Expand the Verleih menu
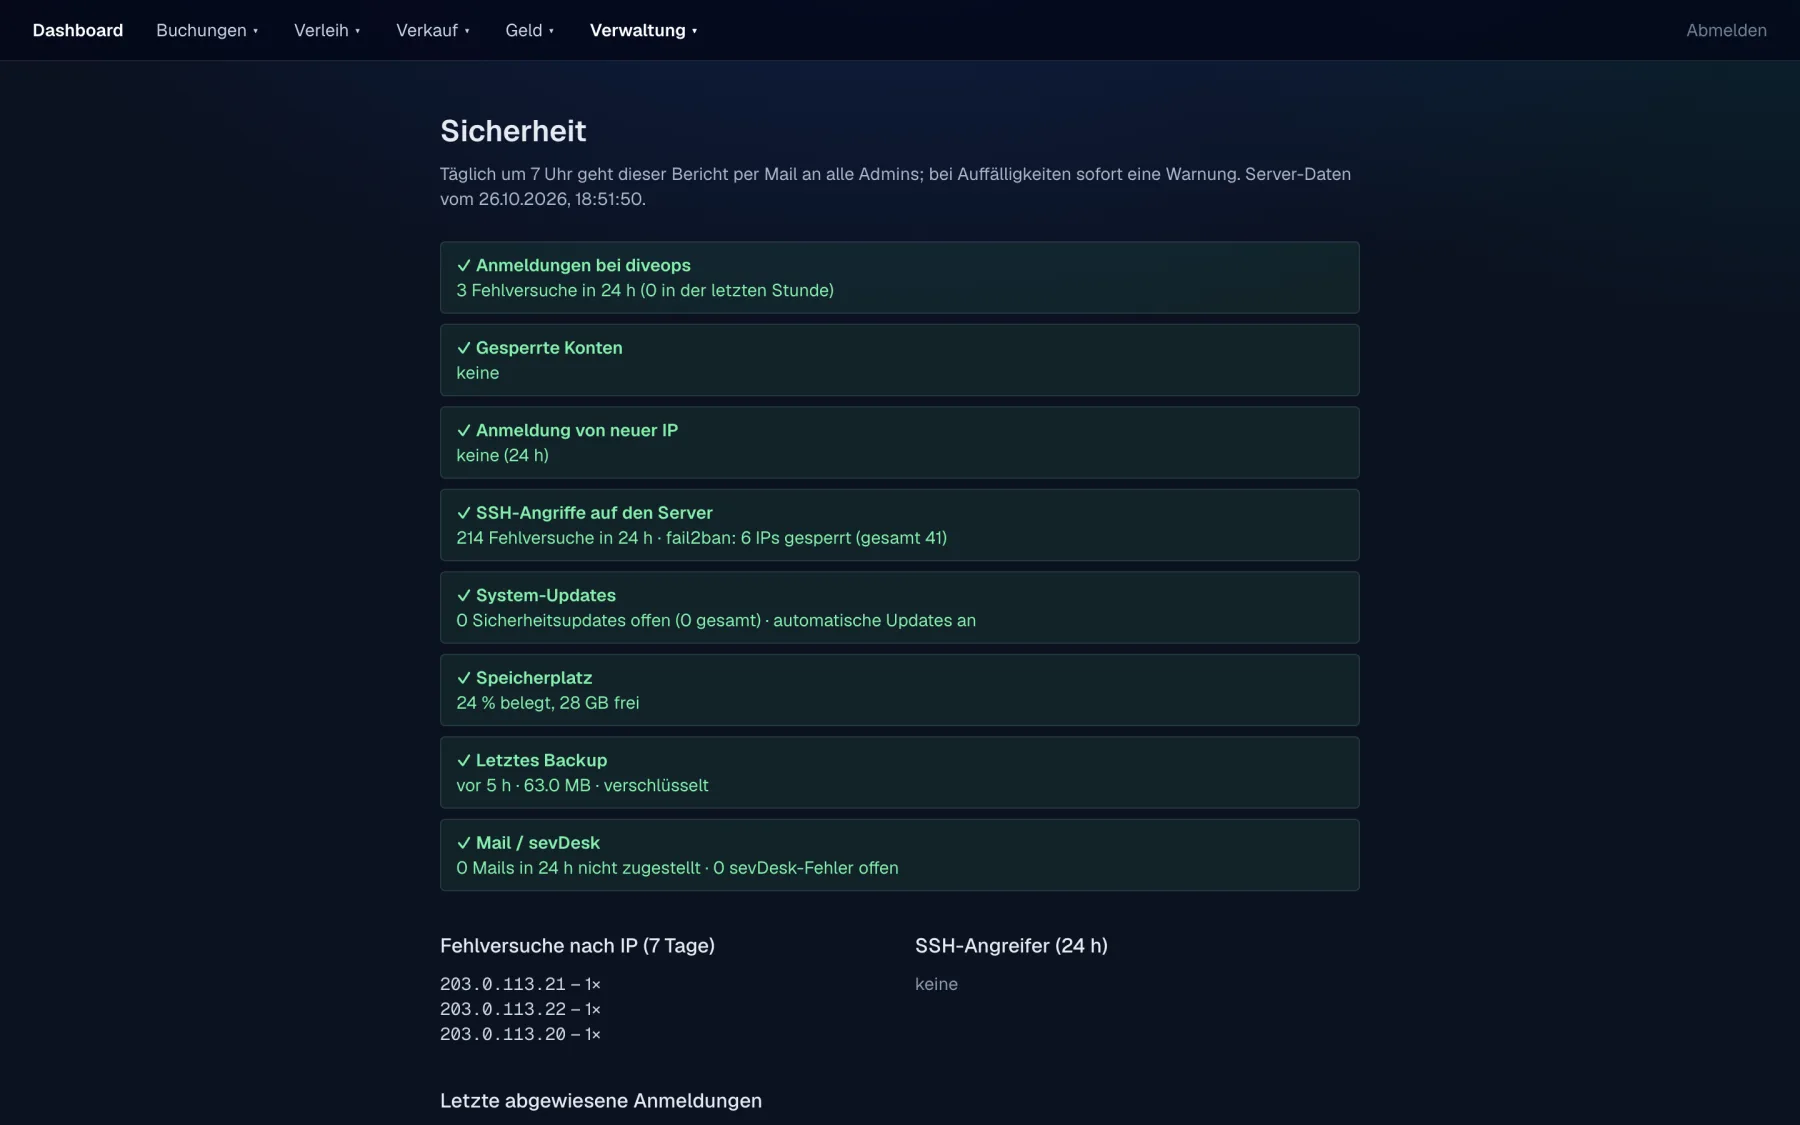Screen dimensions: 1800x1125 [327, 30]
